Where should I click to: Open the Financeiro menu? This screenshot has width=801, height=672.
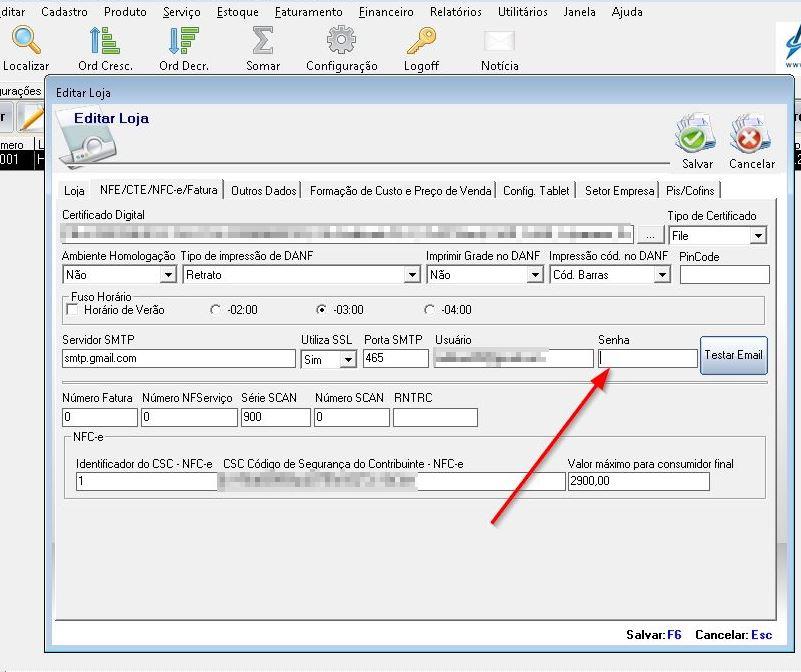pyautogui.click(x=386, y=11)
